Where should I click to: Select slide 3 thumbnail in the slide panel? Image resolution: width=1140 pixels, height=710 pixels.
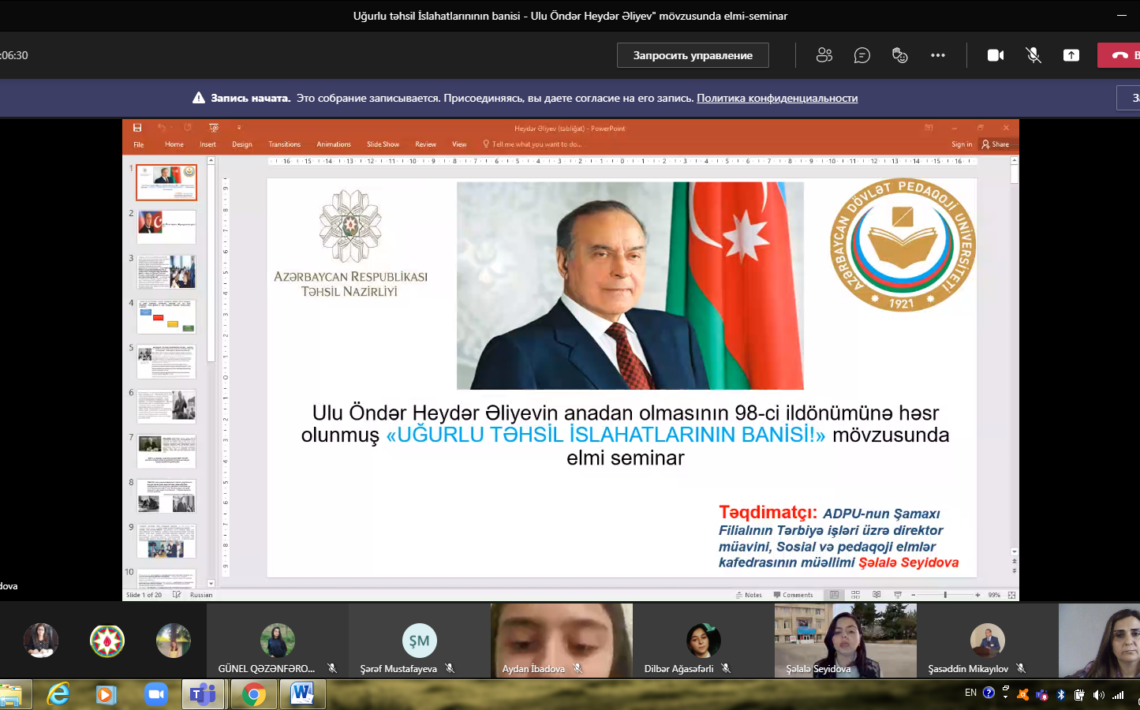click(166, 272)
